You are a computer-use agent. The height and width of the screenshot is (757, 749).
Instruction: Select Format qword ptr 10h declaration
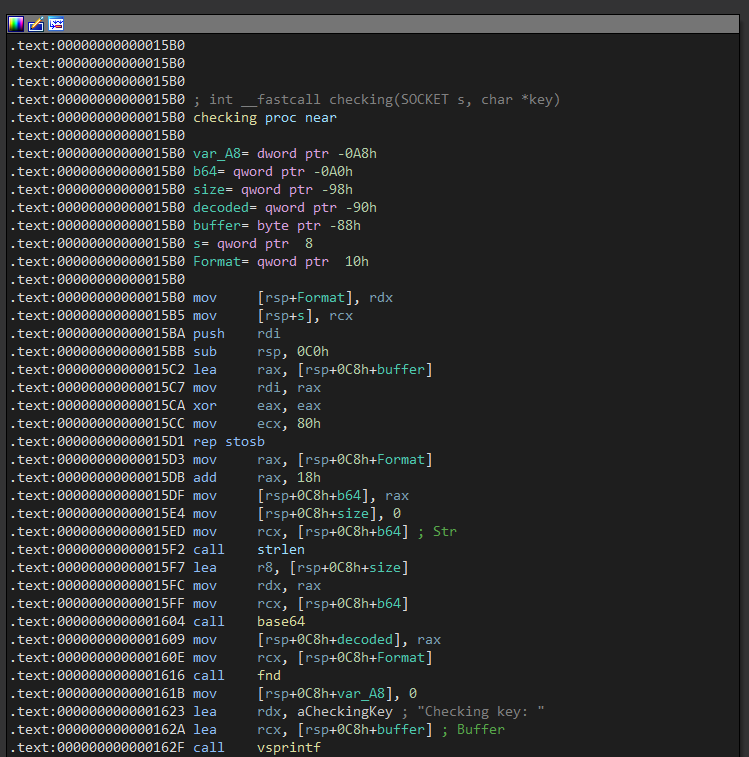[x=281, y=261]
